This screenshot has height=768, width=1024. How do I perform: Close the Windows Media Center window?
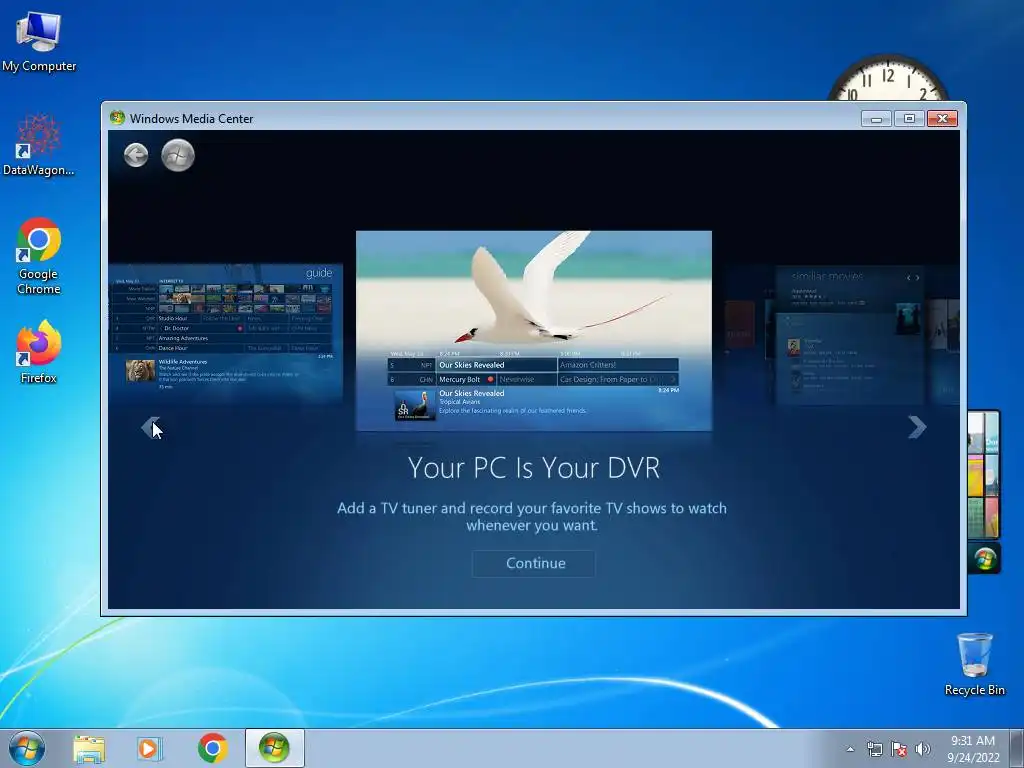tap(942, 118)
